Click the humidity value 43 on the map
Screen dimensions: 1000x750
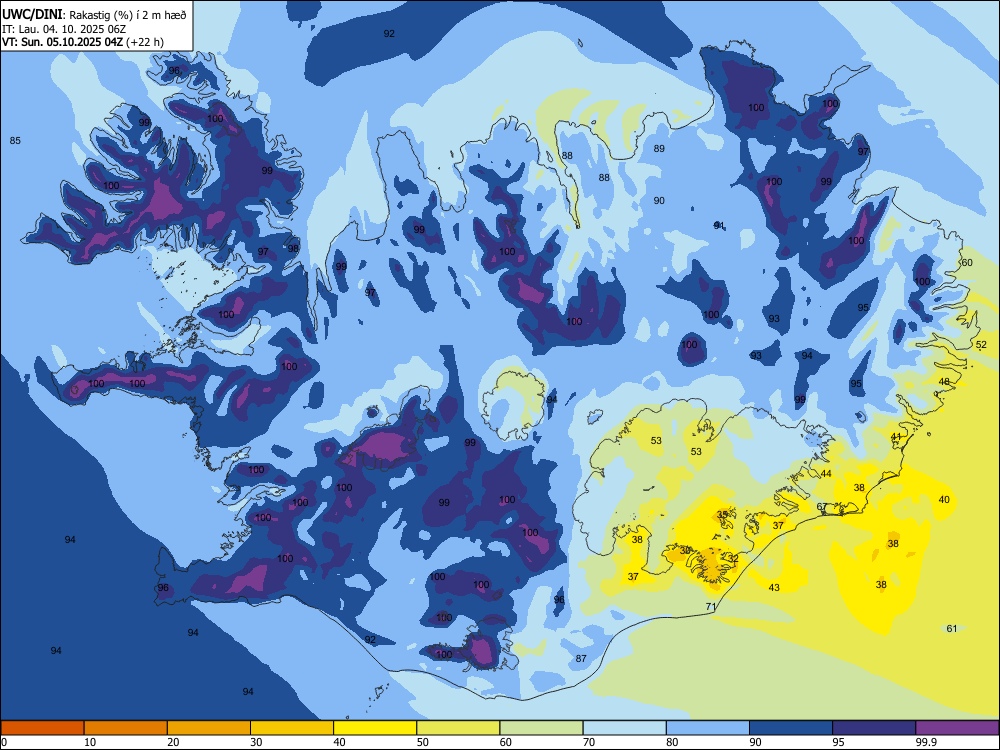(x=774, y=587)
